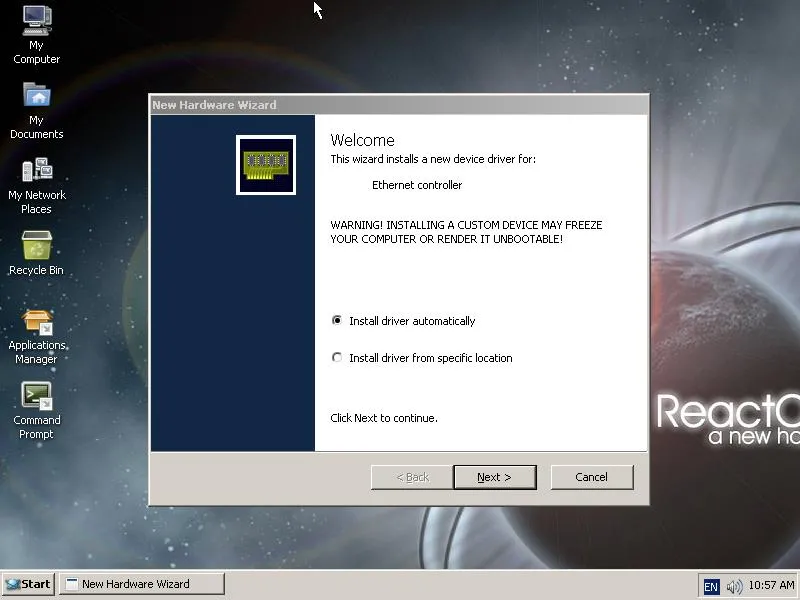Click the Ethernet controller label text
Image resolution: width=800 pixels, height=600 pixels.
[x=416, y=185]
